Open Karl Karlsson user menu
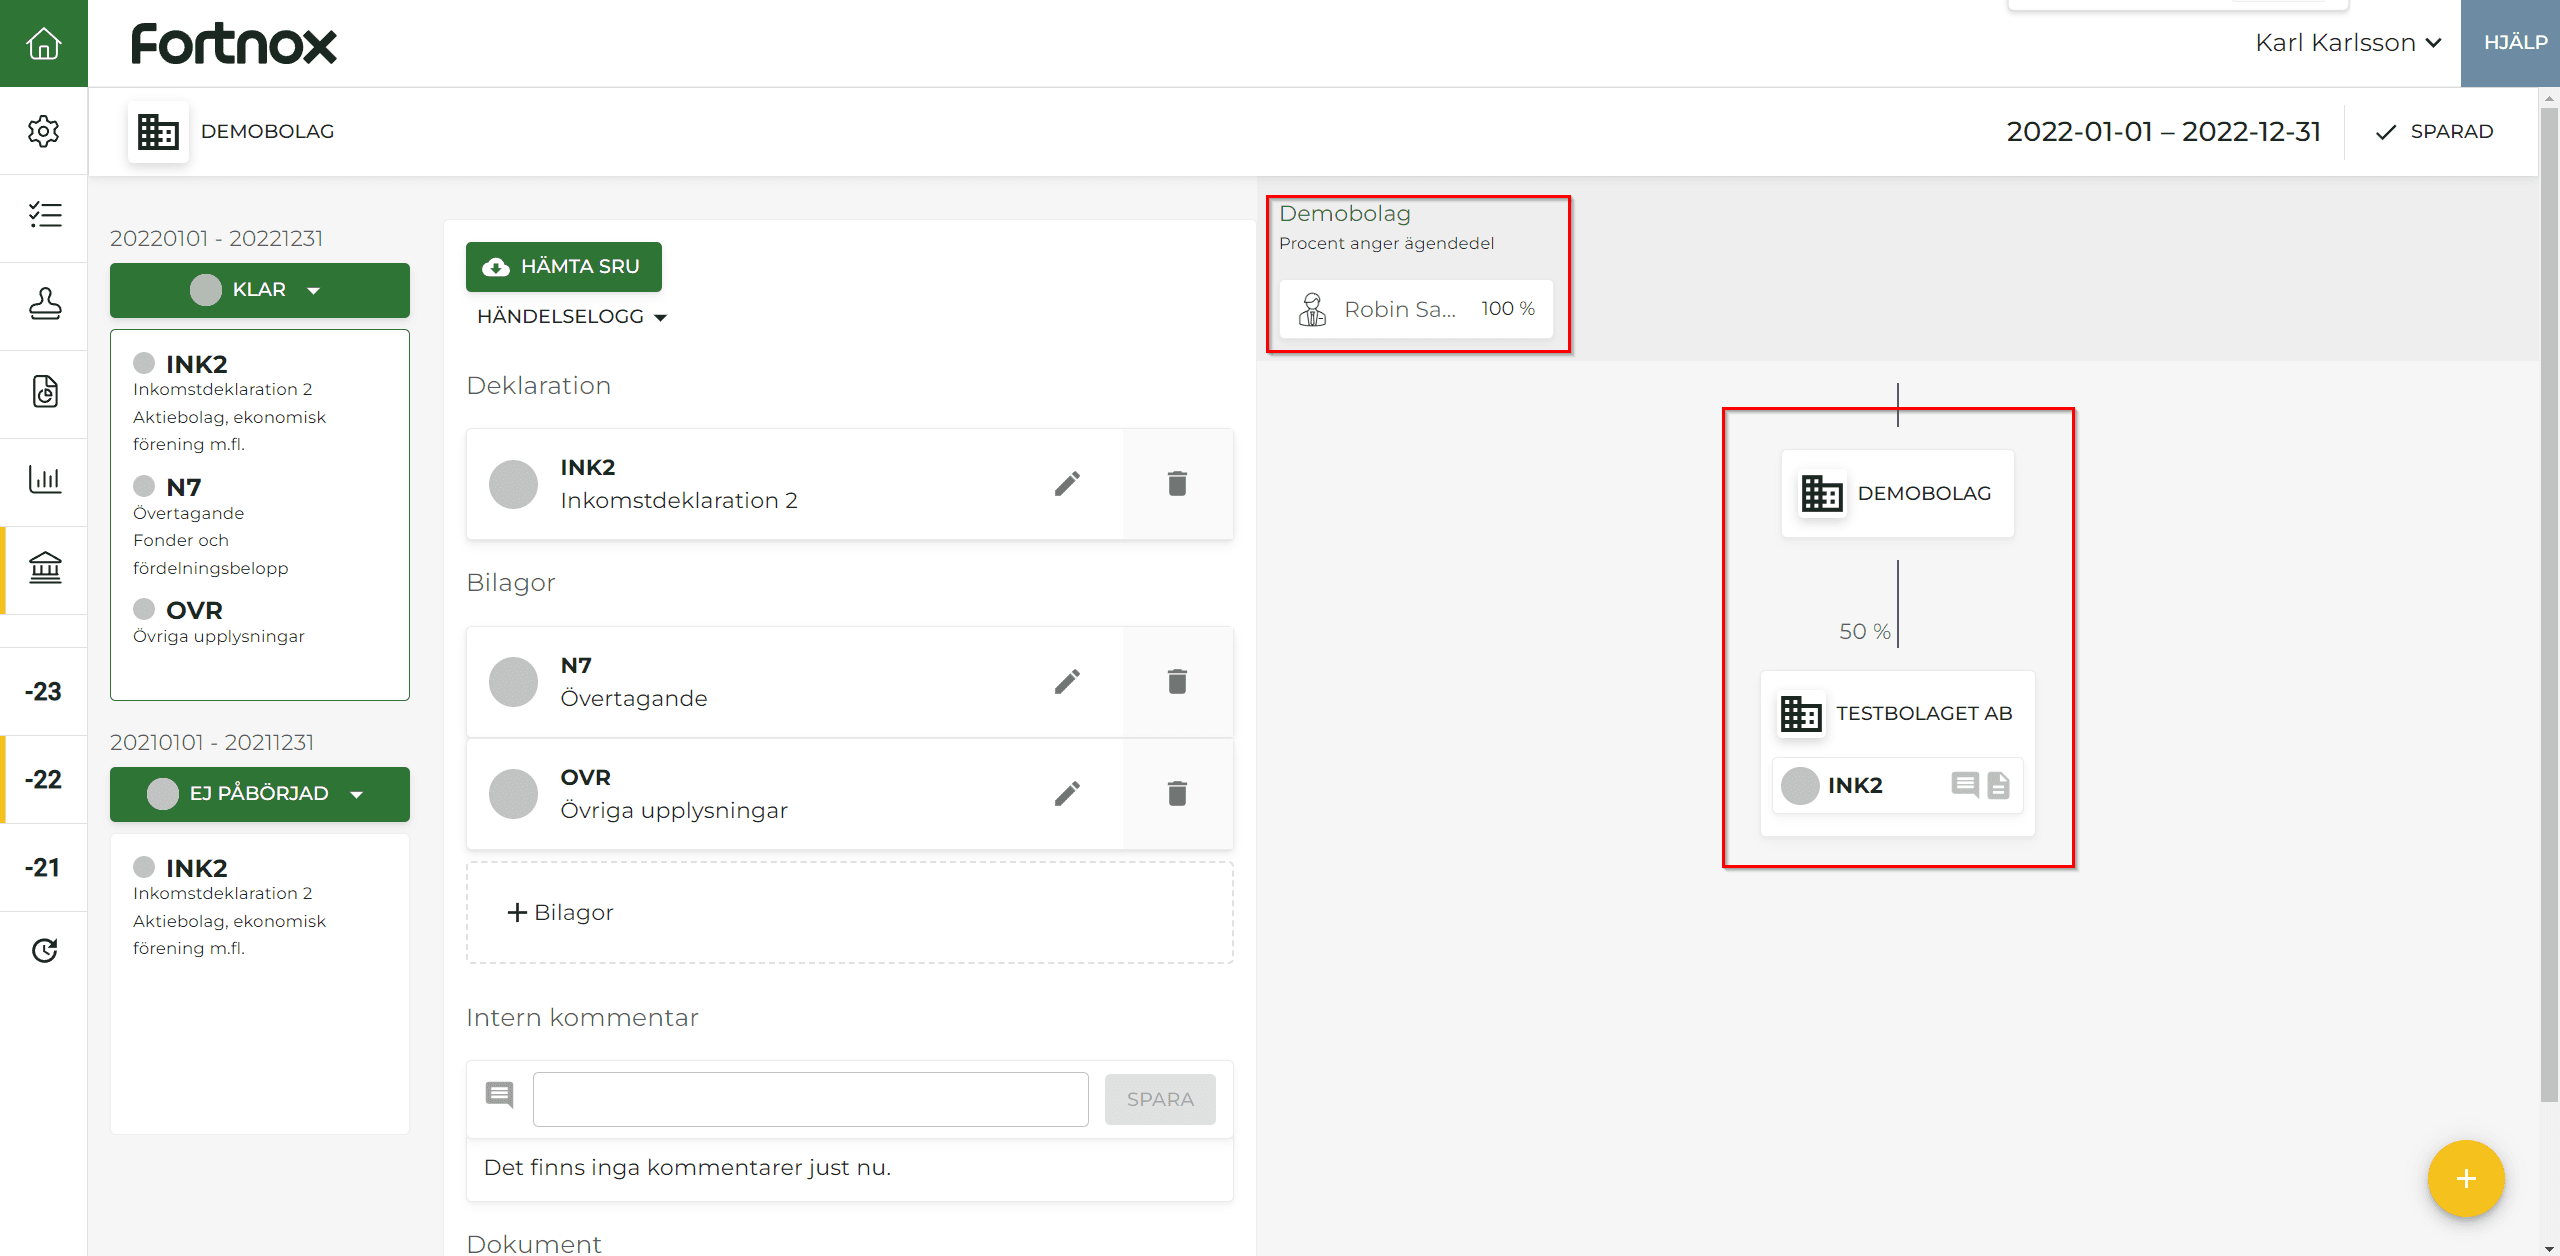 click(2348, 43)
